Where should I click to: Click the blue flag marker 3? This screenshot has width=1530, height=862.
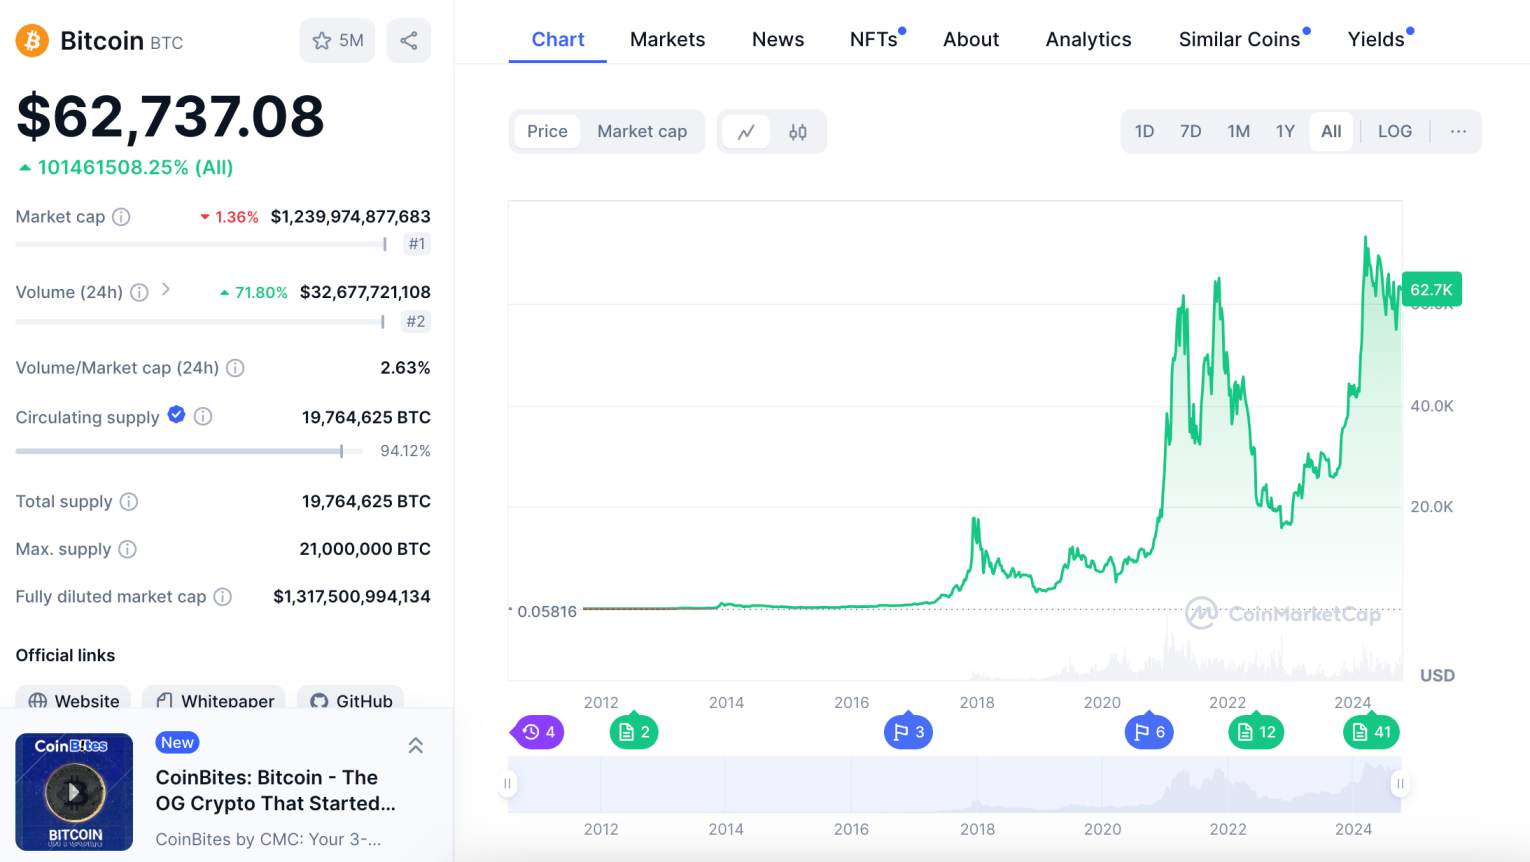click(908, 732)
